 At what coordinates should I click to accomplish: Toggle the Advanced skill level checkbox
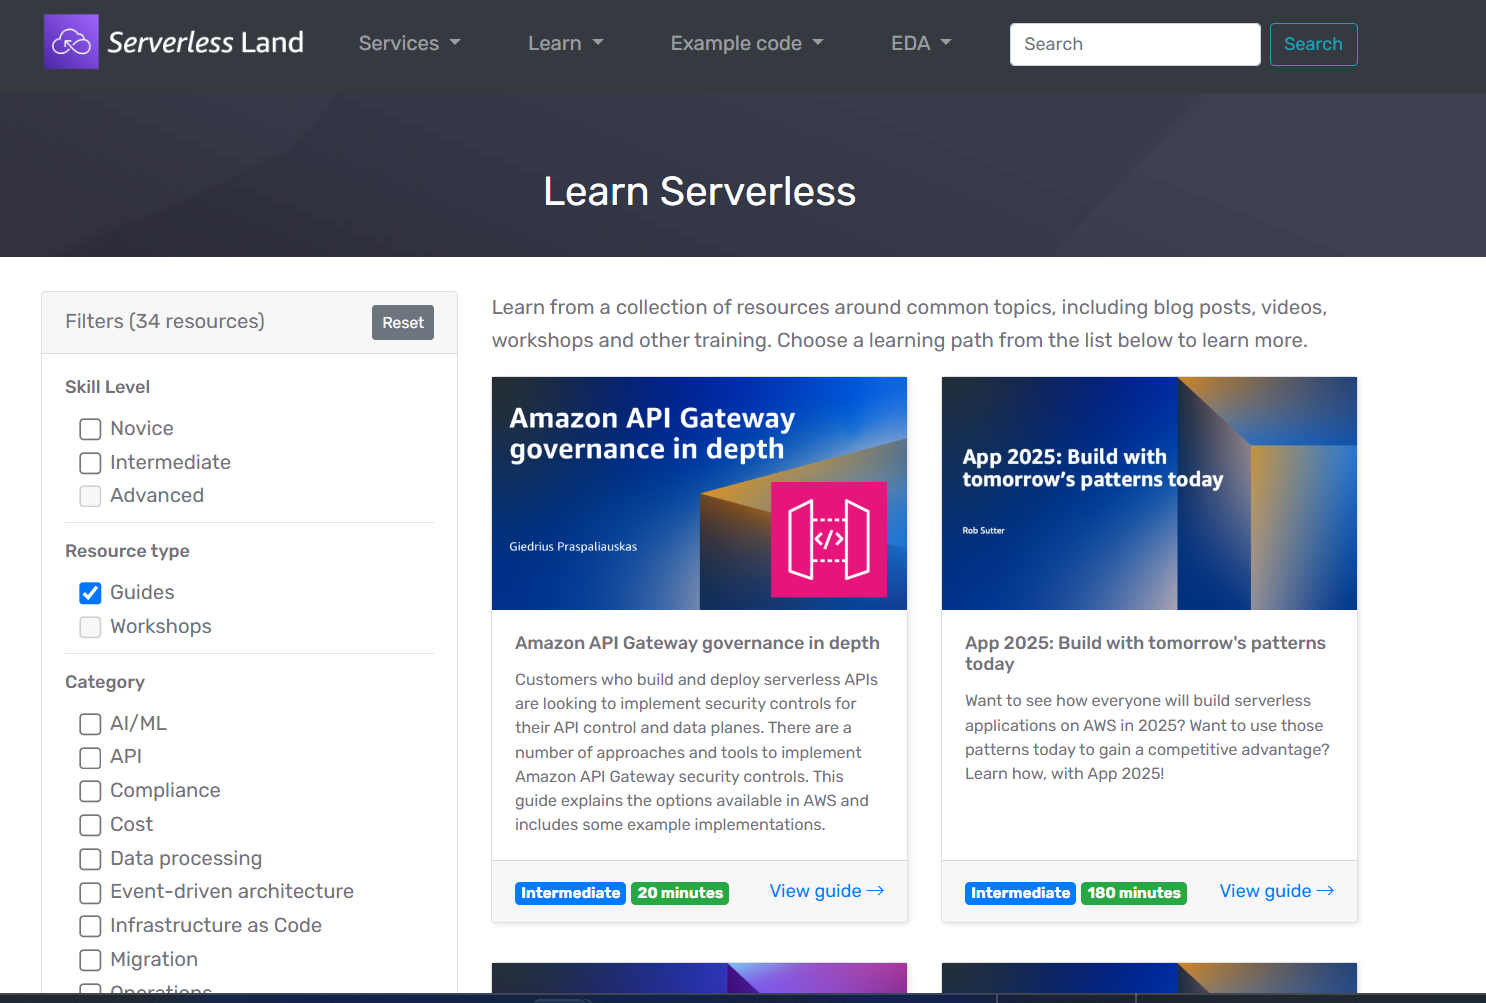click(x=90, y=496)
